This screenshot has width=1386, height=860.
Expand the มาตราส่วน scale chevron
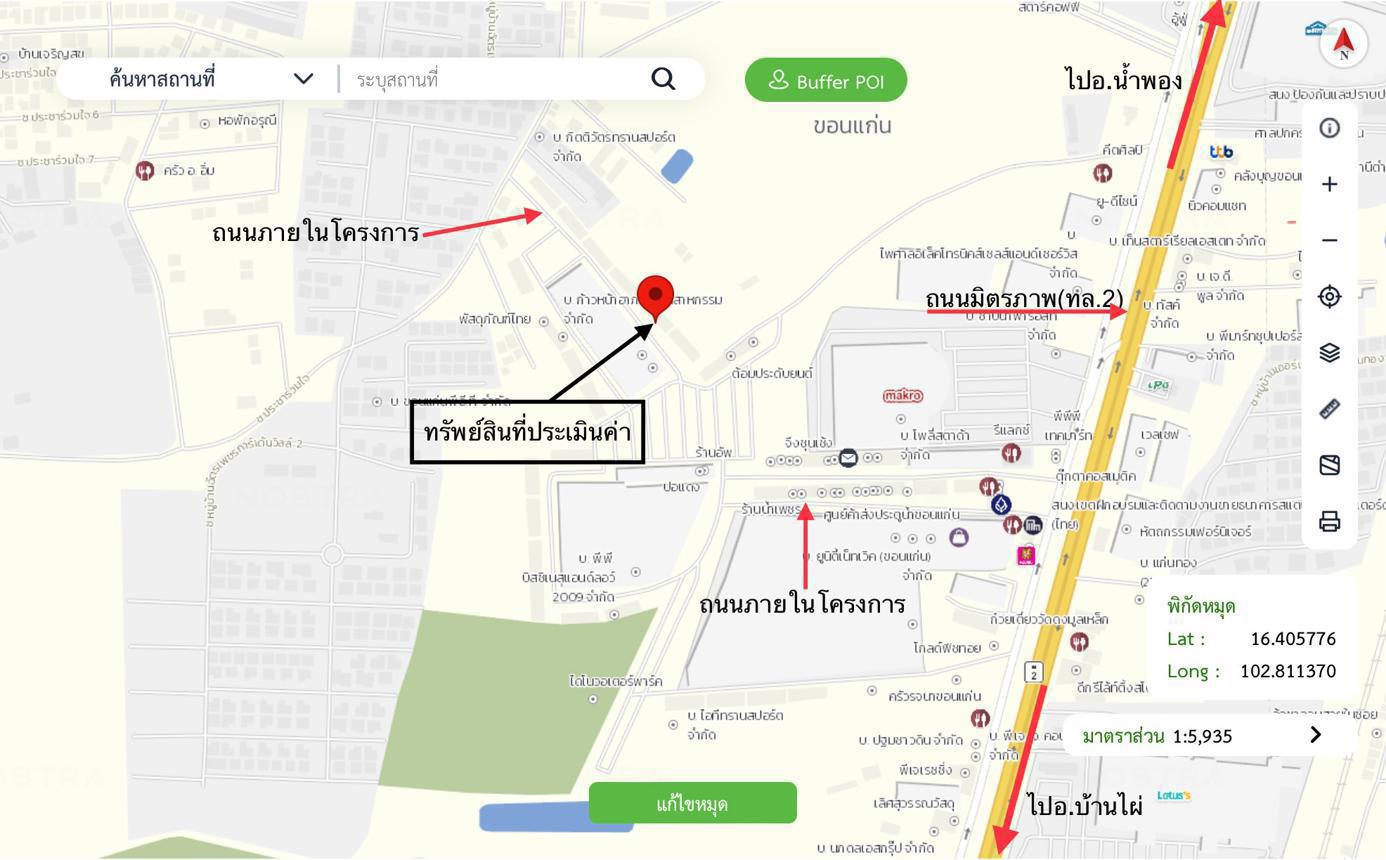[x=1315, y=735]
